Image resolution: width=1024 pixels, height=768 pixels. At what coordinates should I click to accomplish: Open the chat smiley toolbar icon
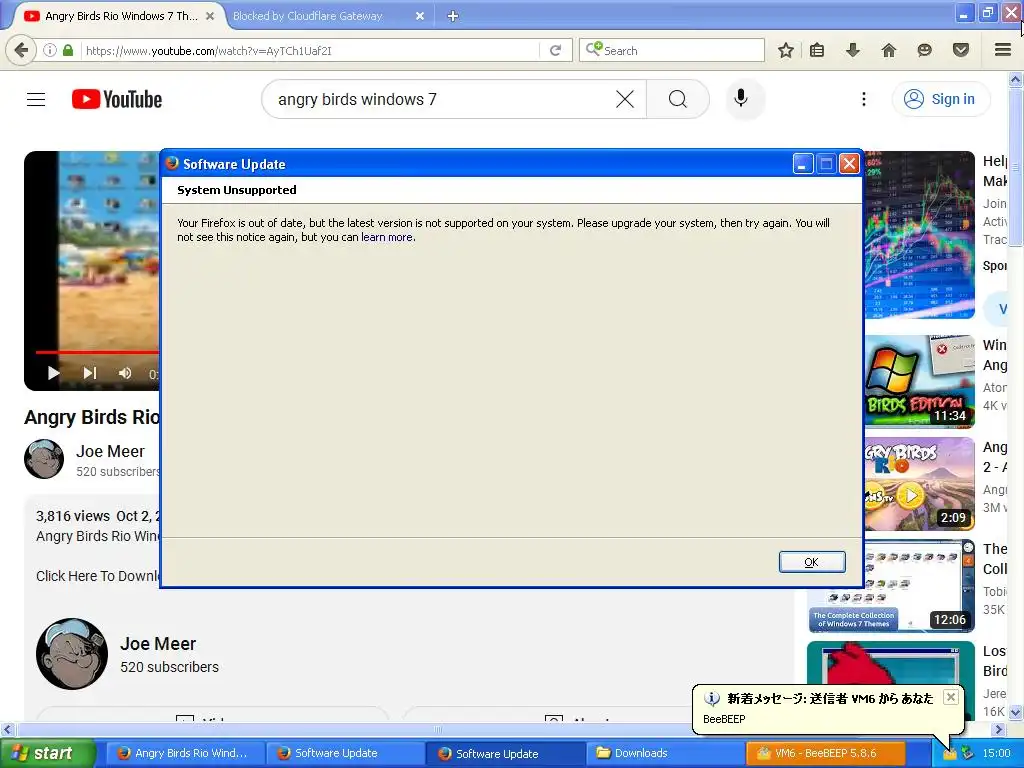pos(924,50)
